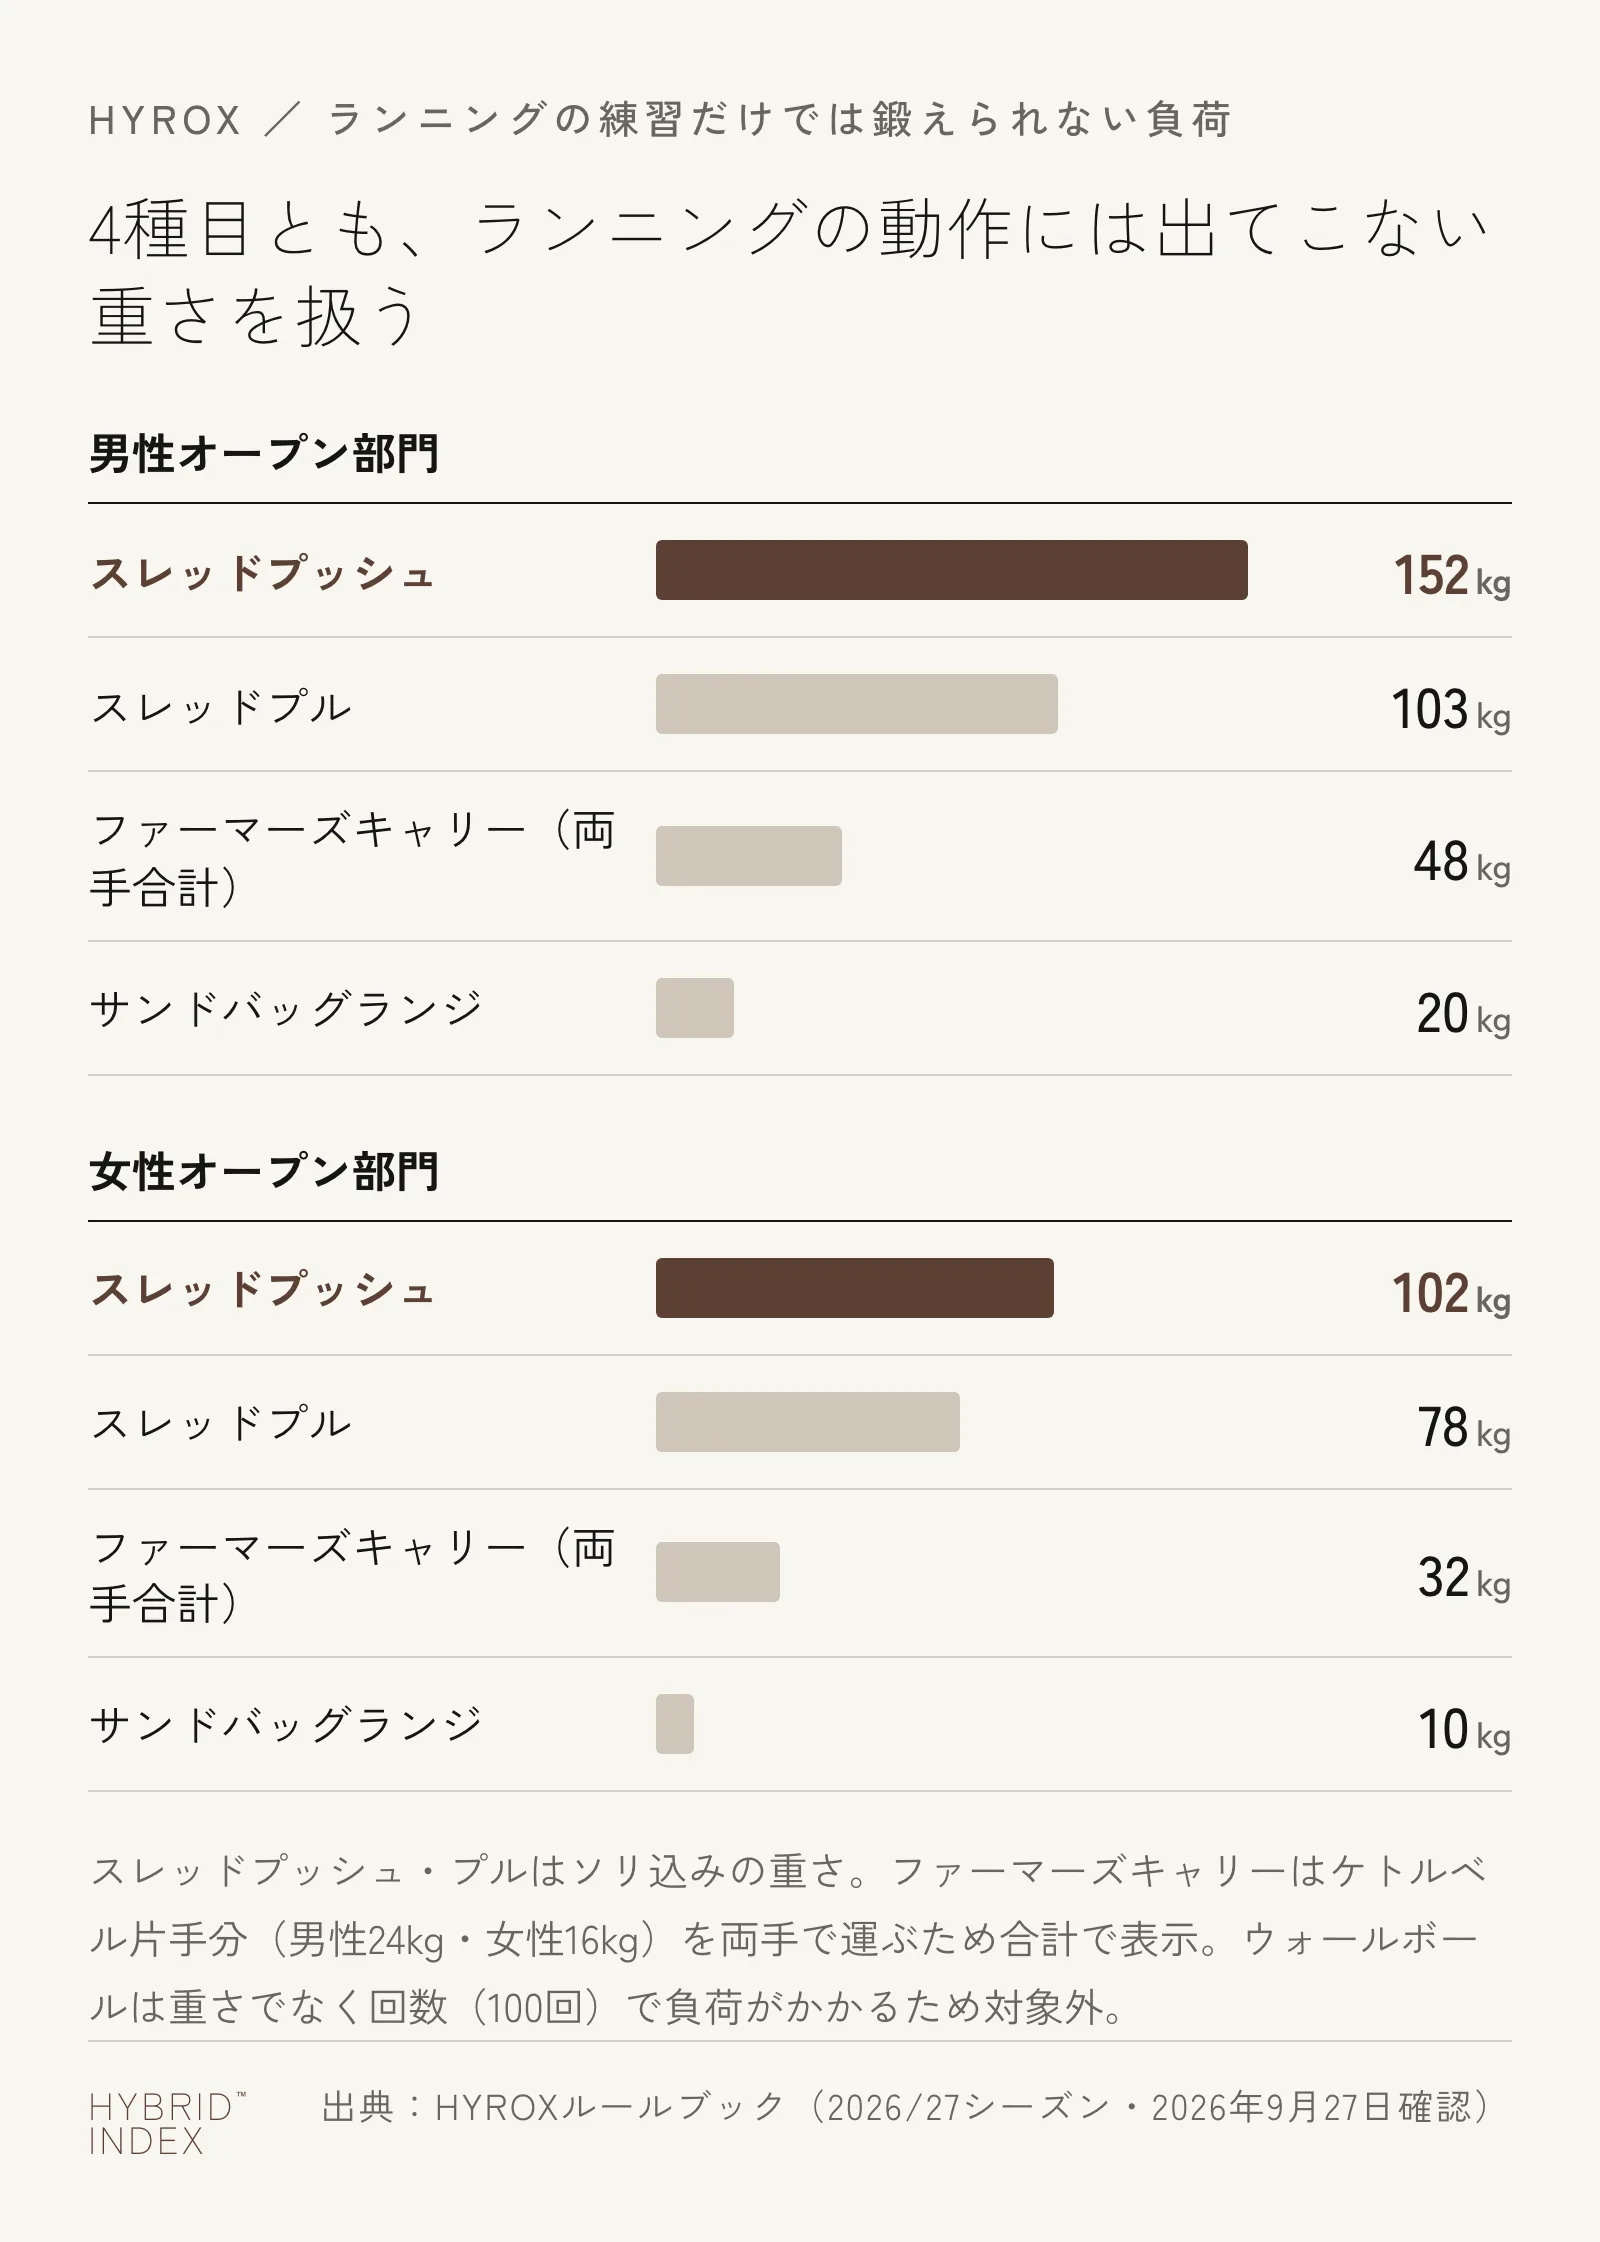
Task: Click the main title 4種目とも headline
Action: coord(790,272)
